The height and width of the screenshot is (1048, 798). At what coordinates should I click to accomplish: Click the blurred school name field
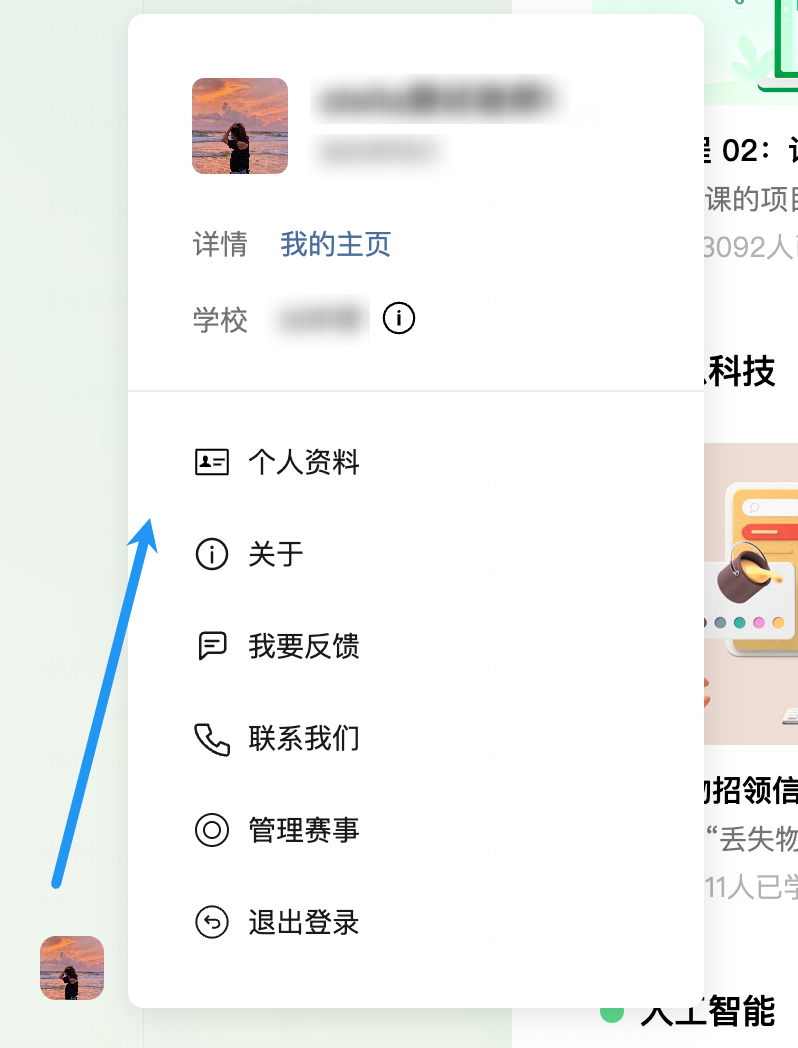321,319
